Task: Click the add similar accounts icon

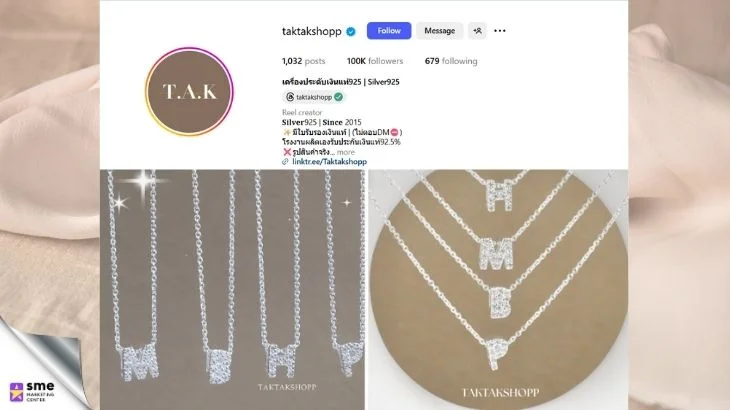Action: point(477,31)
